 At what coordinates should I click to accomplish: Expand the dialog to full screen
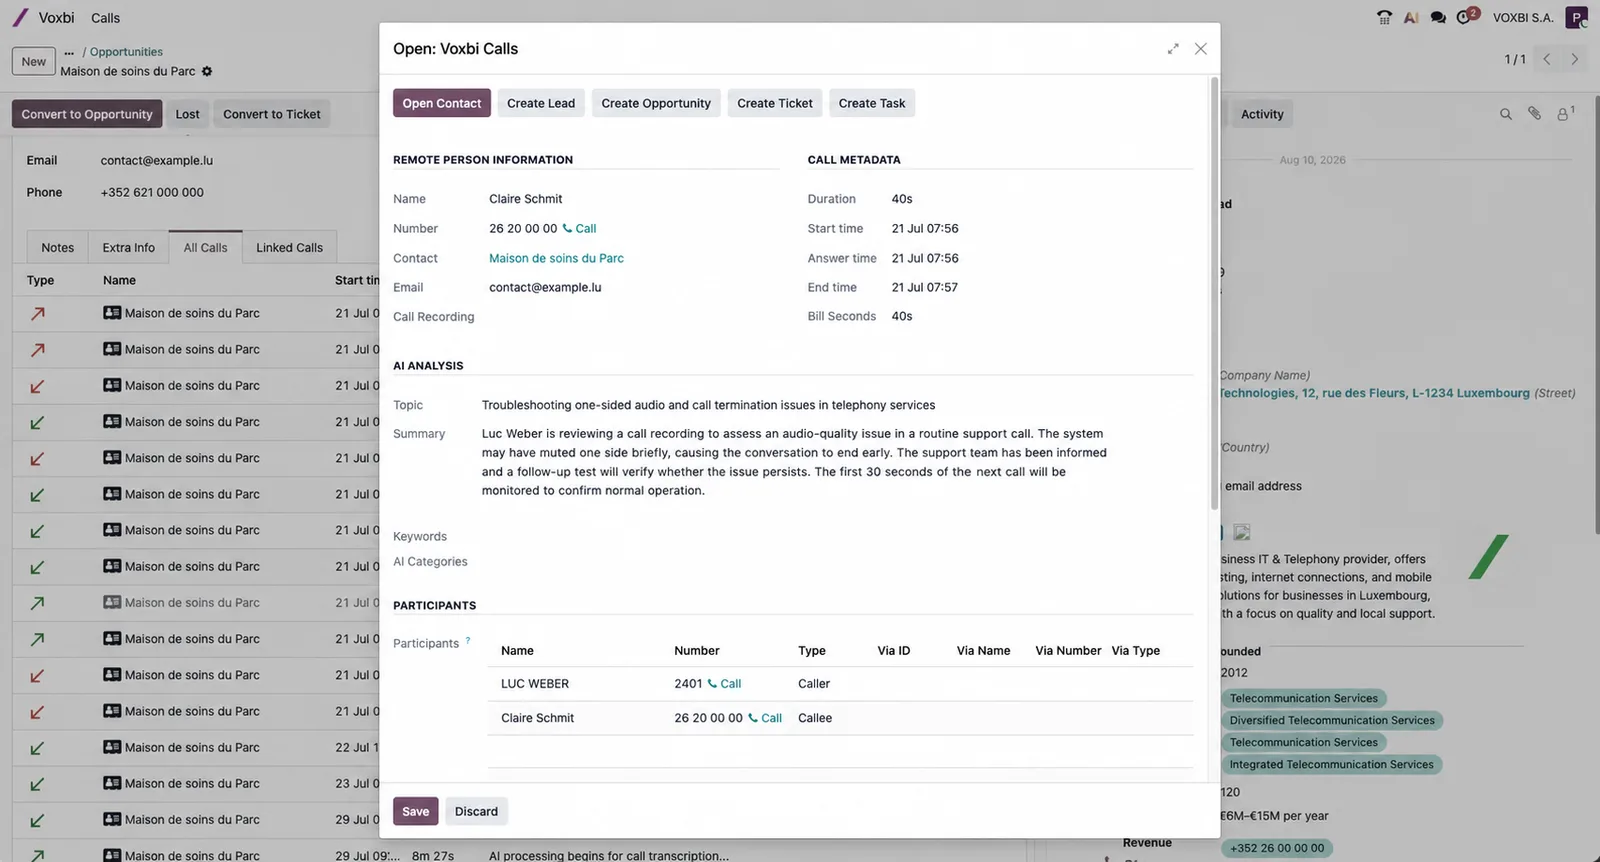pyautogui.click(x=1173, y=48)
